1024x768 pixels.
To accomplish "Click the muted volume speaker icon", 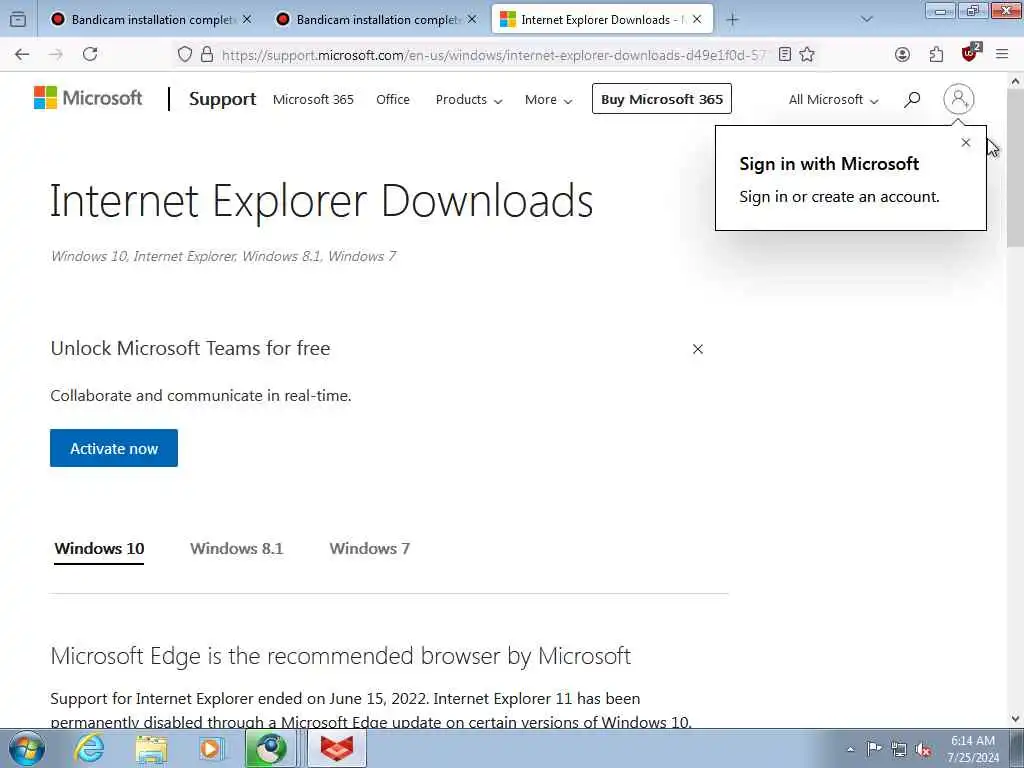I will 923,749.
